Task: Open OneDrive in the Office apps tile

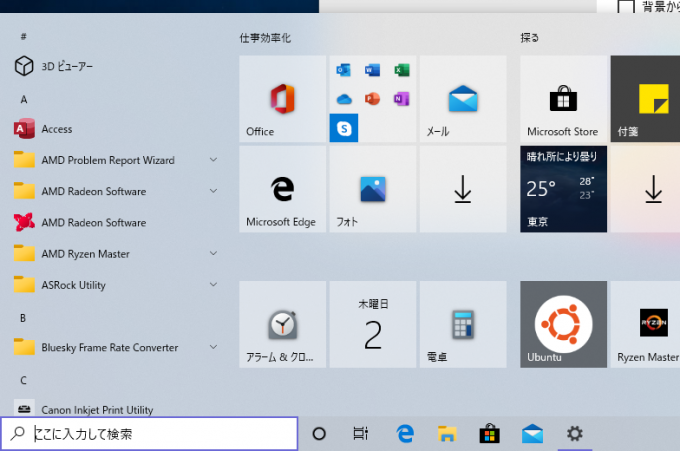Action: click(x=344, y=99)
